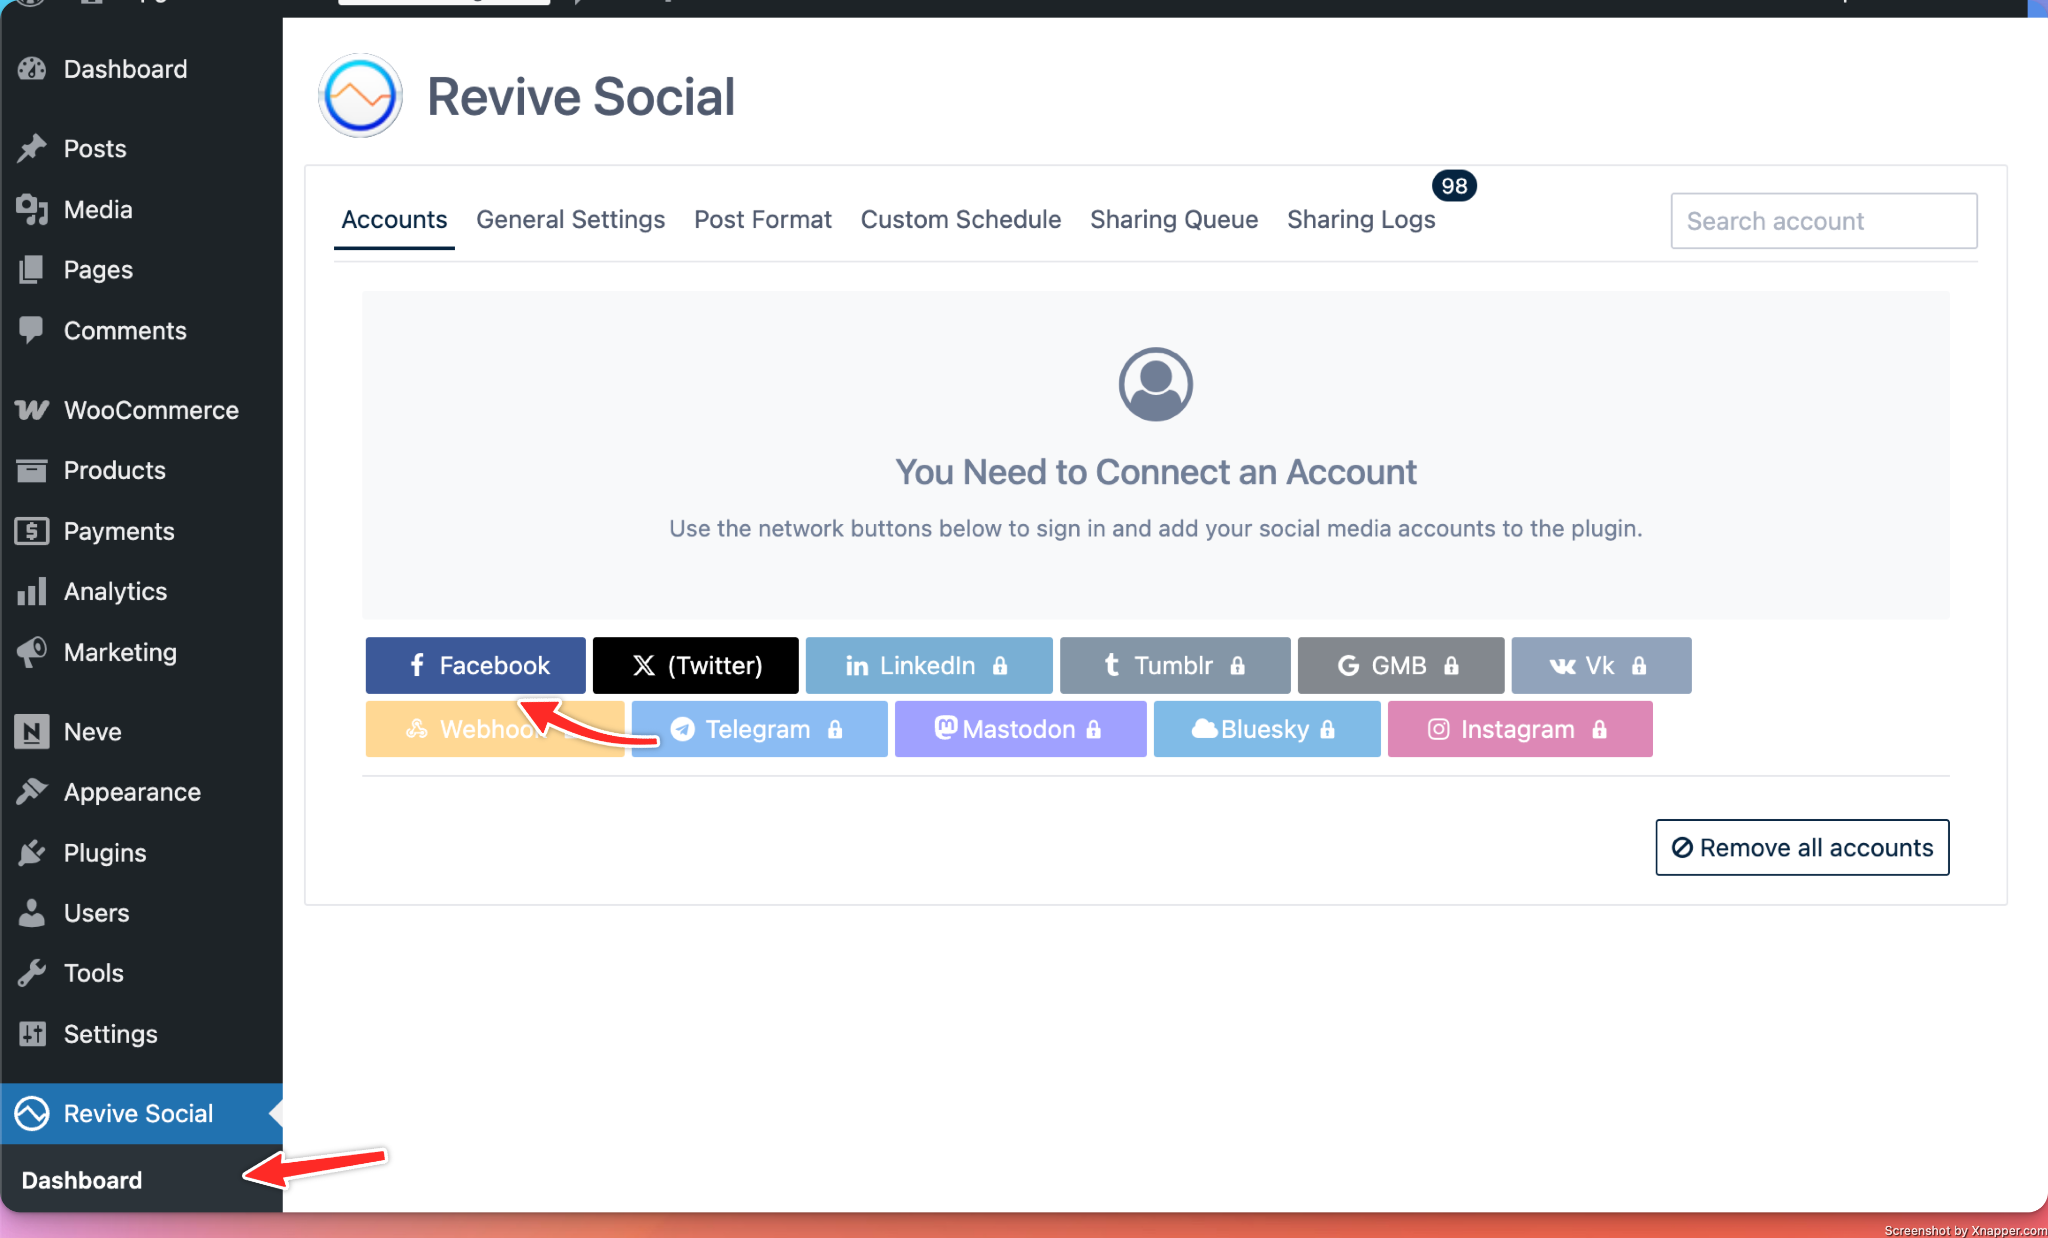
Task: Click the WooCommerce icon in sidebar
Action: [x=32, y=410]
